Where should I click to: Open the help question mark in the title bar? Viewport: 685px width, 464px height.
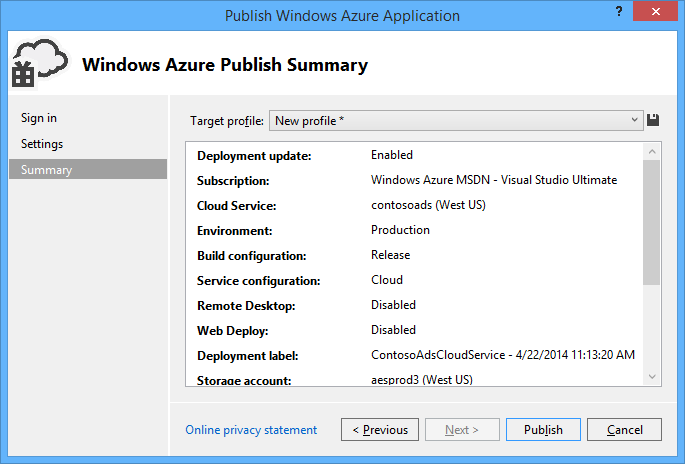619,12
